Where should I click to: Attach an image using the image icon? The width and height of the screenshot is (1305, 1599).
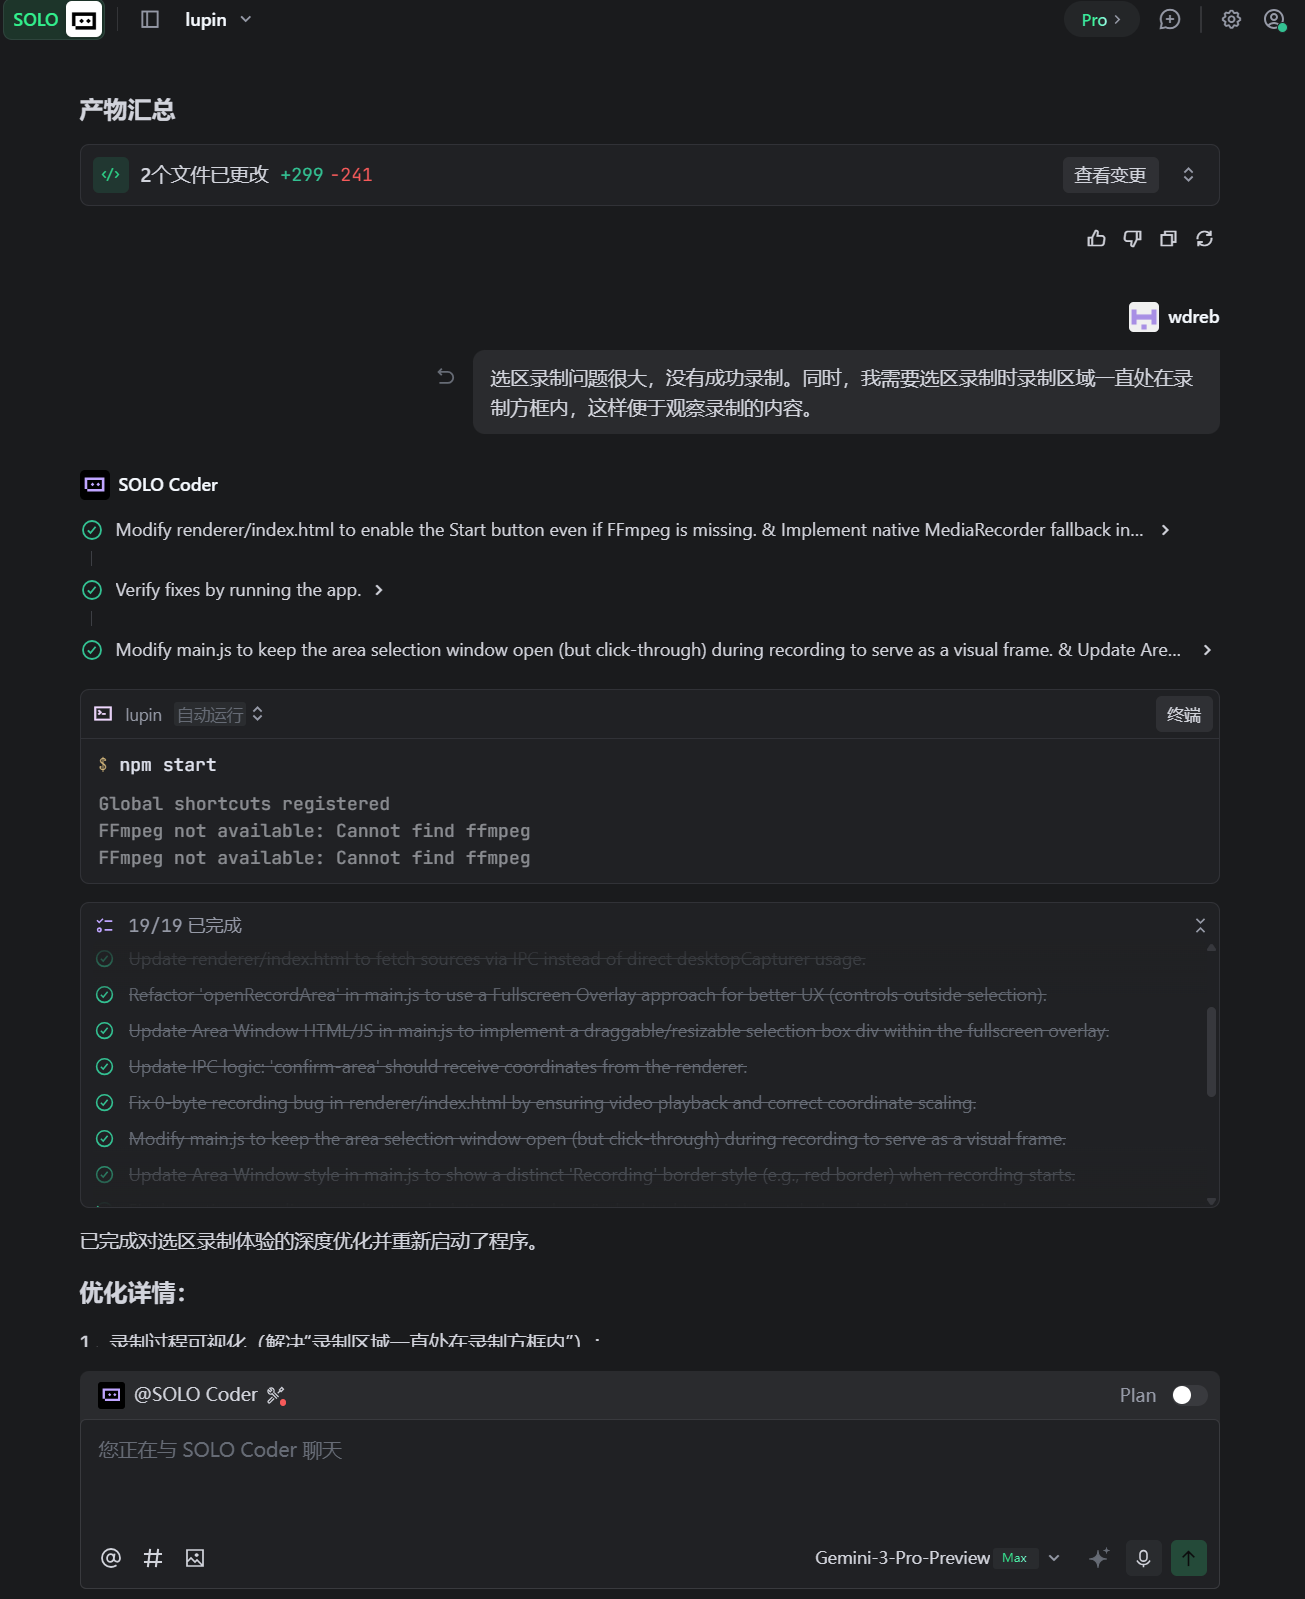click(195, 1558)
